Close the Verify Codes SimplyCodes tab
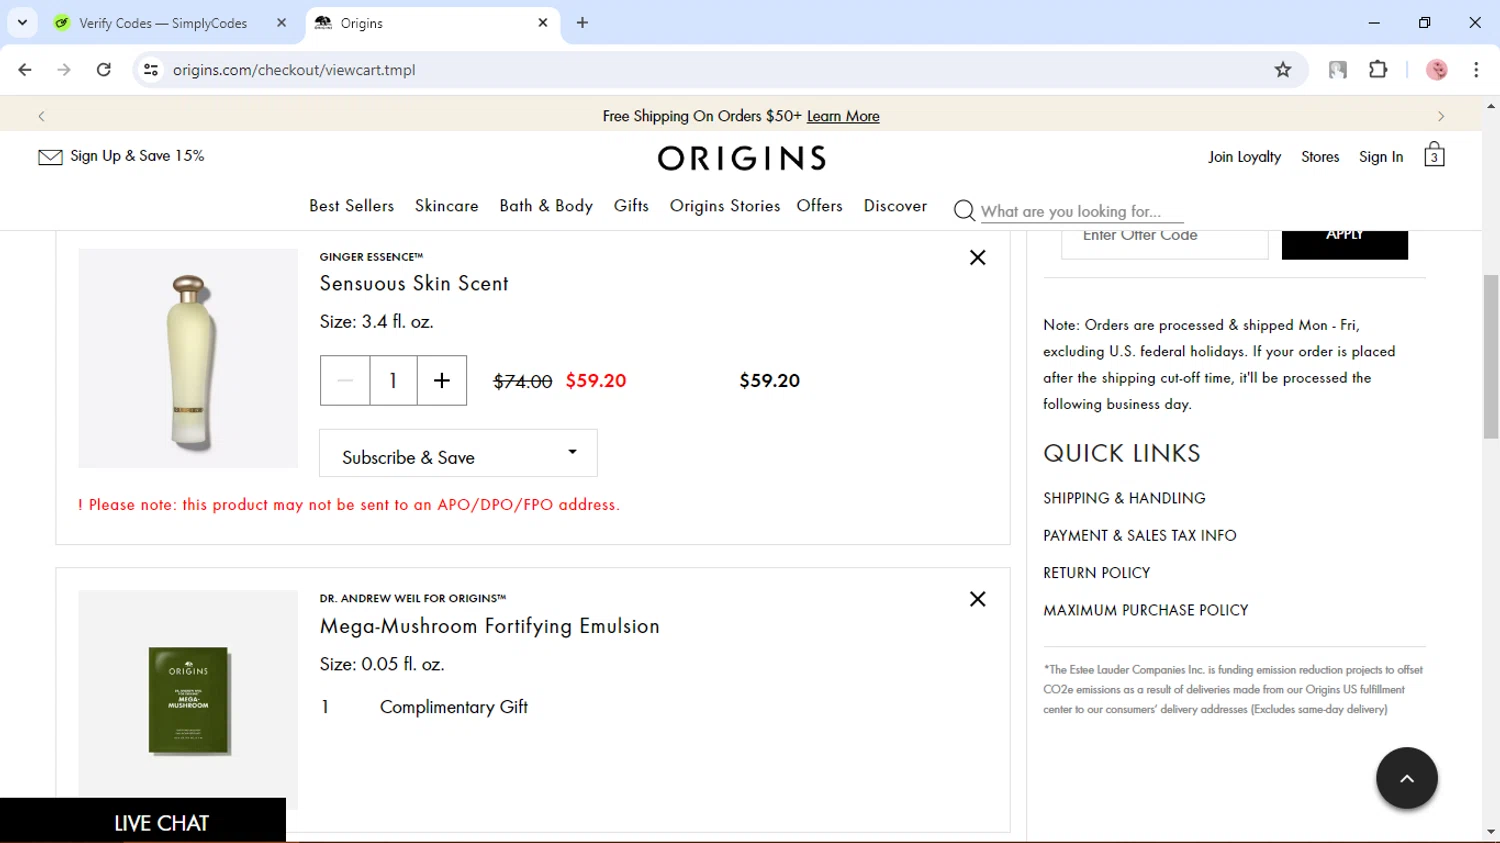This screenshot has width=1500, height=843. click(281, 22)
